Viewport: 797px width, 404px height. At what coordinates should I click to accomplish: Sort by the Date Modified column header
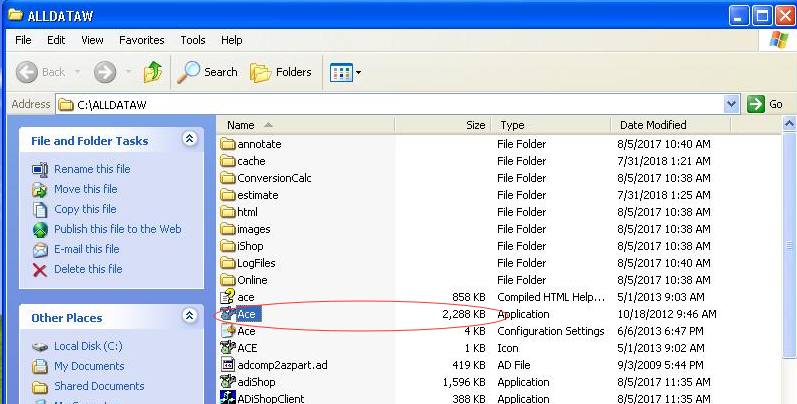click(671, 125)
